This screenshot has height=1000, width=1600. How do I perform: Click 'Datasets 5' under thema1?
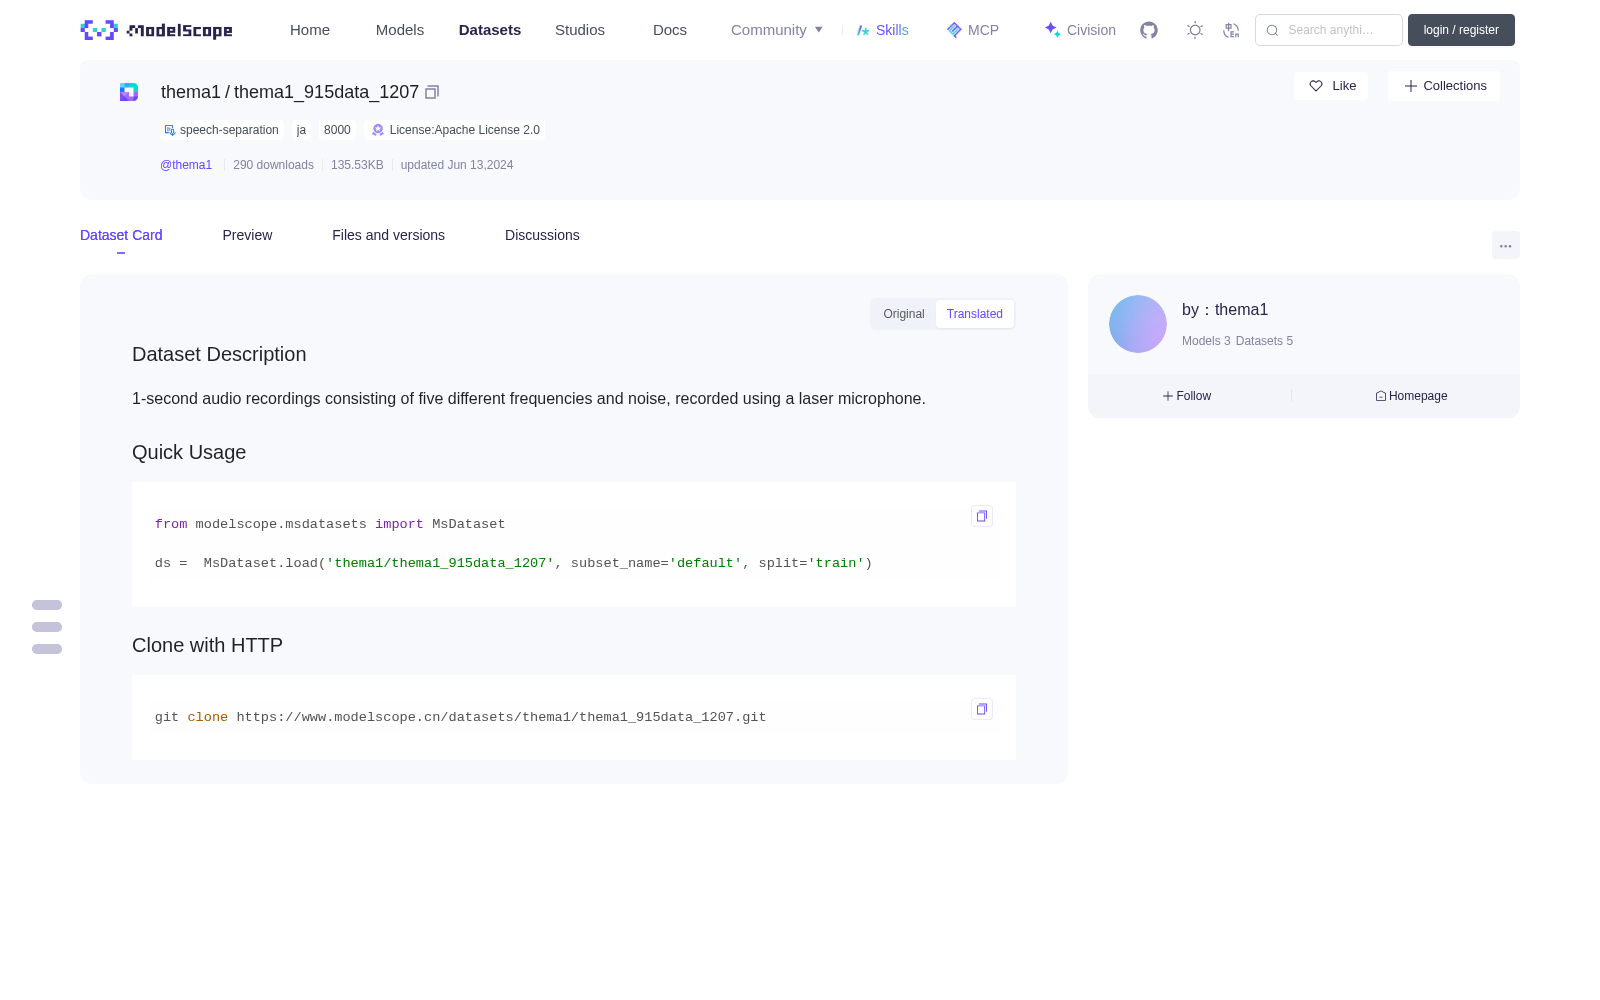tap(1264, 341)
